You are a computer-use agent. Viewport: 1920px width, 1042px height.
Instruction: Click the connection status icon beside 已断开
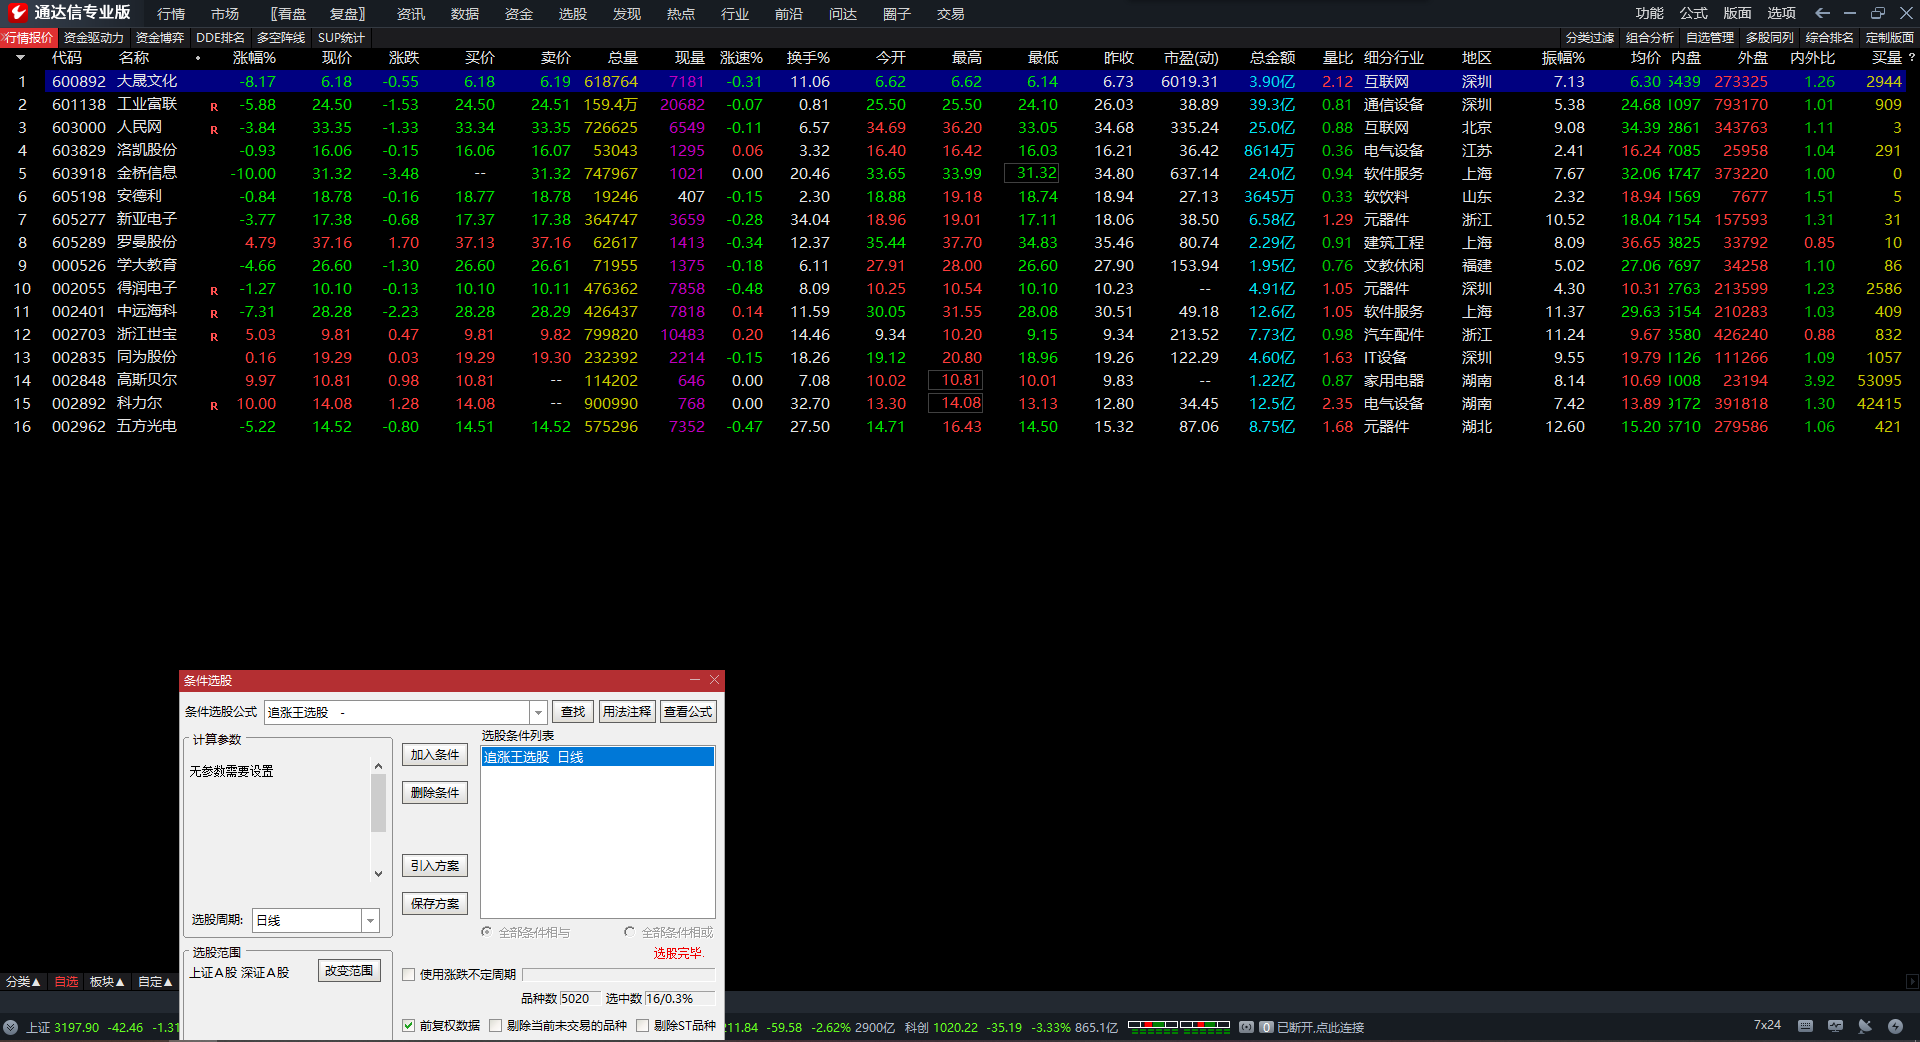(x=1246, y=1027)
